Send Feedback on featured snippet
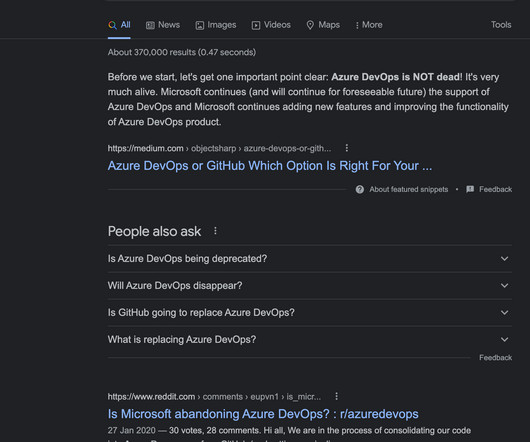530x442 pixels. coord(495,189)
